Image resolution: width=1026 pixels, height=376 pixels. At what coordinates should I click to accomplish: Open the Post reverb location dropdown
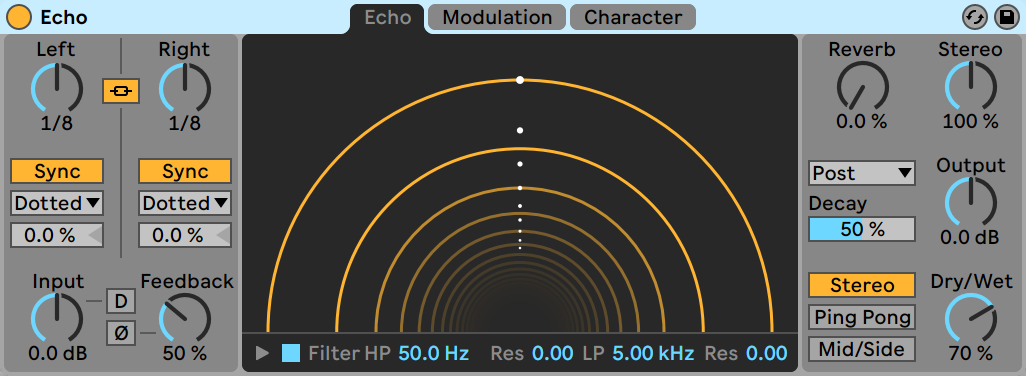(862, 173)
